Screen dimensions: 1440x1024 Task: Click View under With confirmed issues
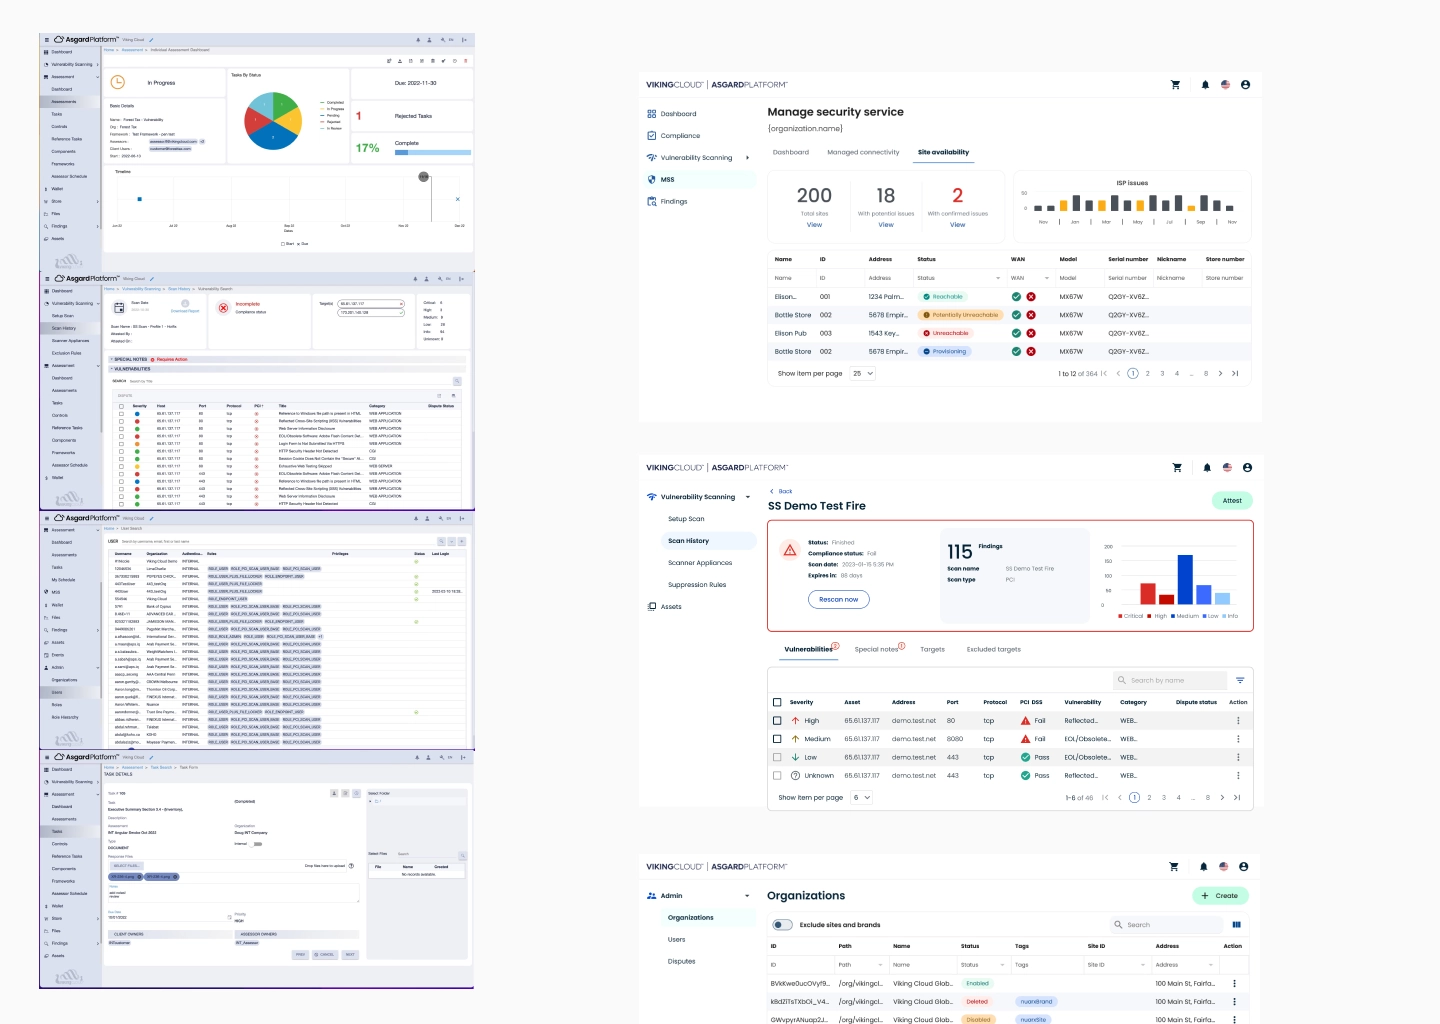[958, 225]
